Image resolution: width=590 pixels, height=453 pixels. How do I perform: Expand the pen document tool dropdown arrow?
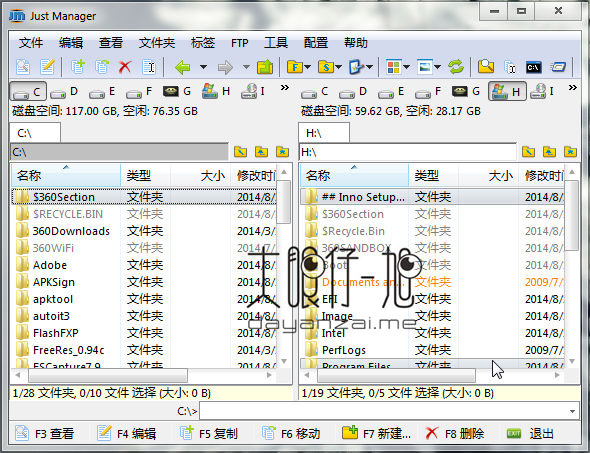pos(370,67)
